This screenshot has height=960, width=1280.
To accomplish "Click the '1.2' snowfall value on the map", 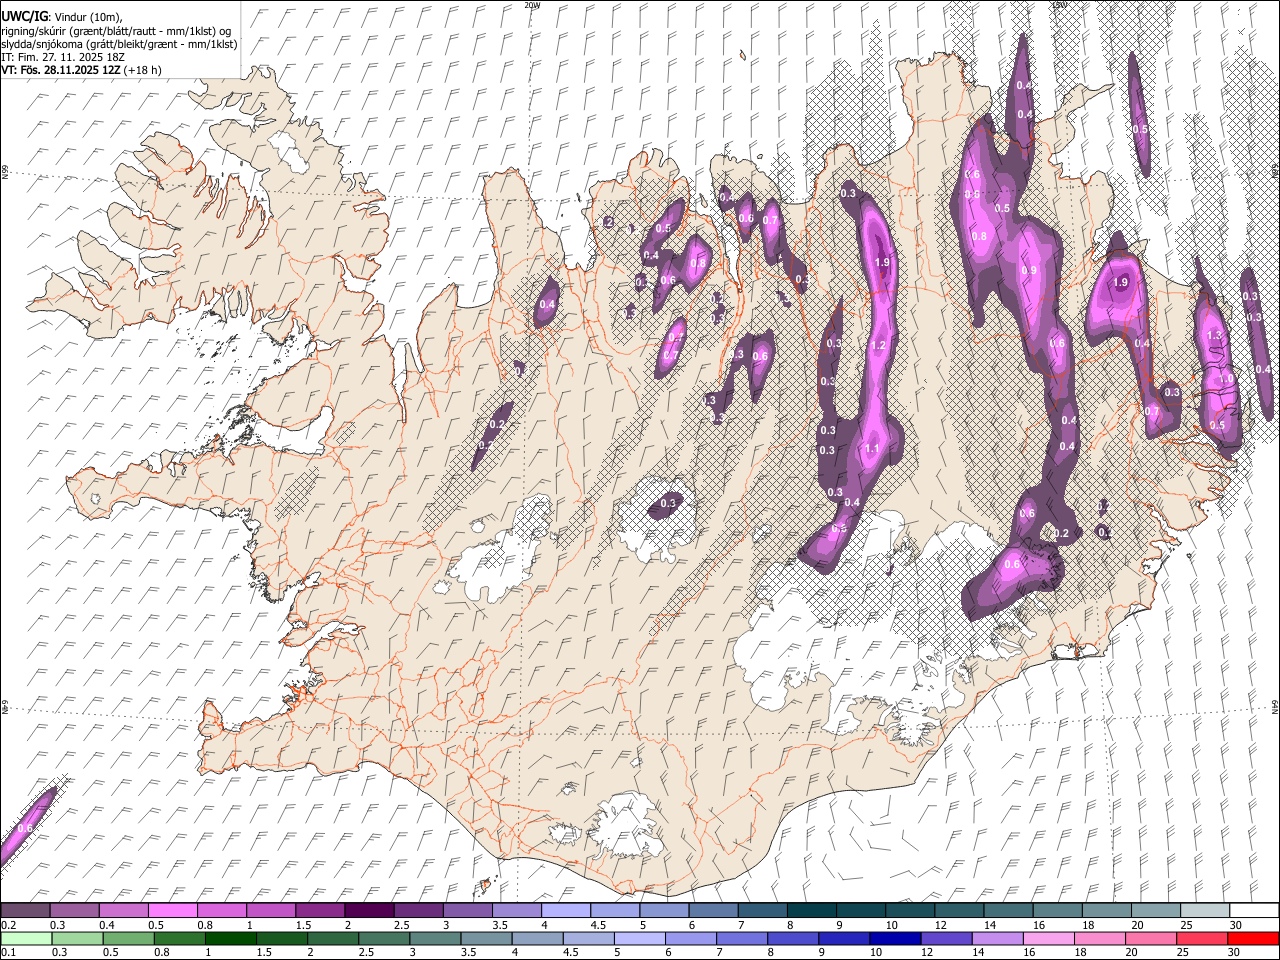I will 879,345.
